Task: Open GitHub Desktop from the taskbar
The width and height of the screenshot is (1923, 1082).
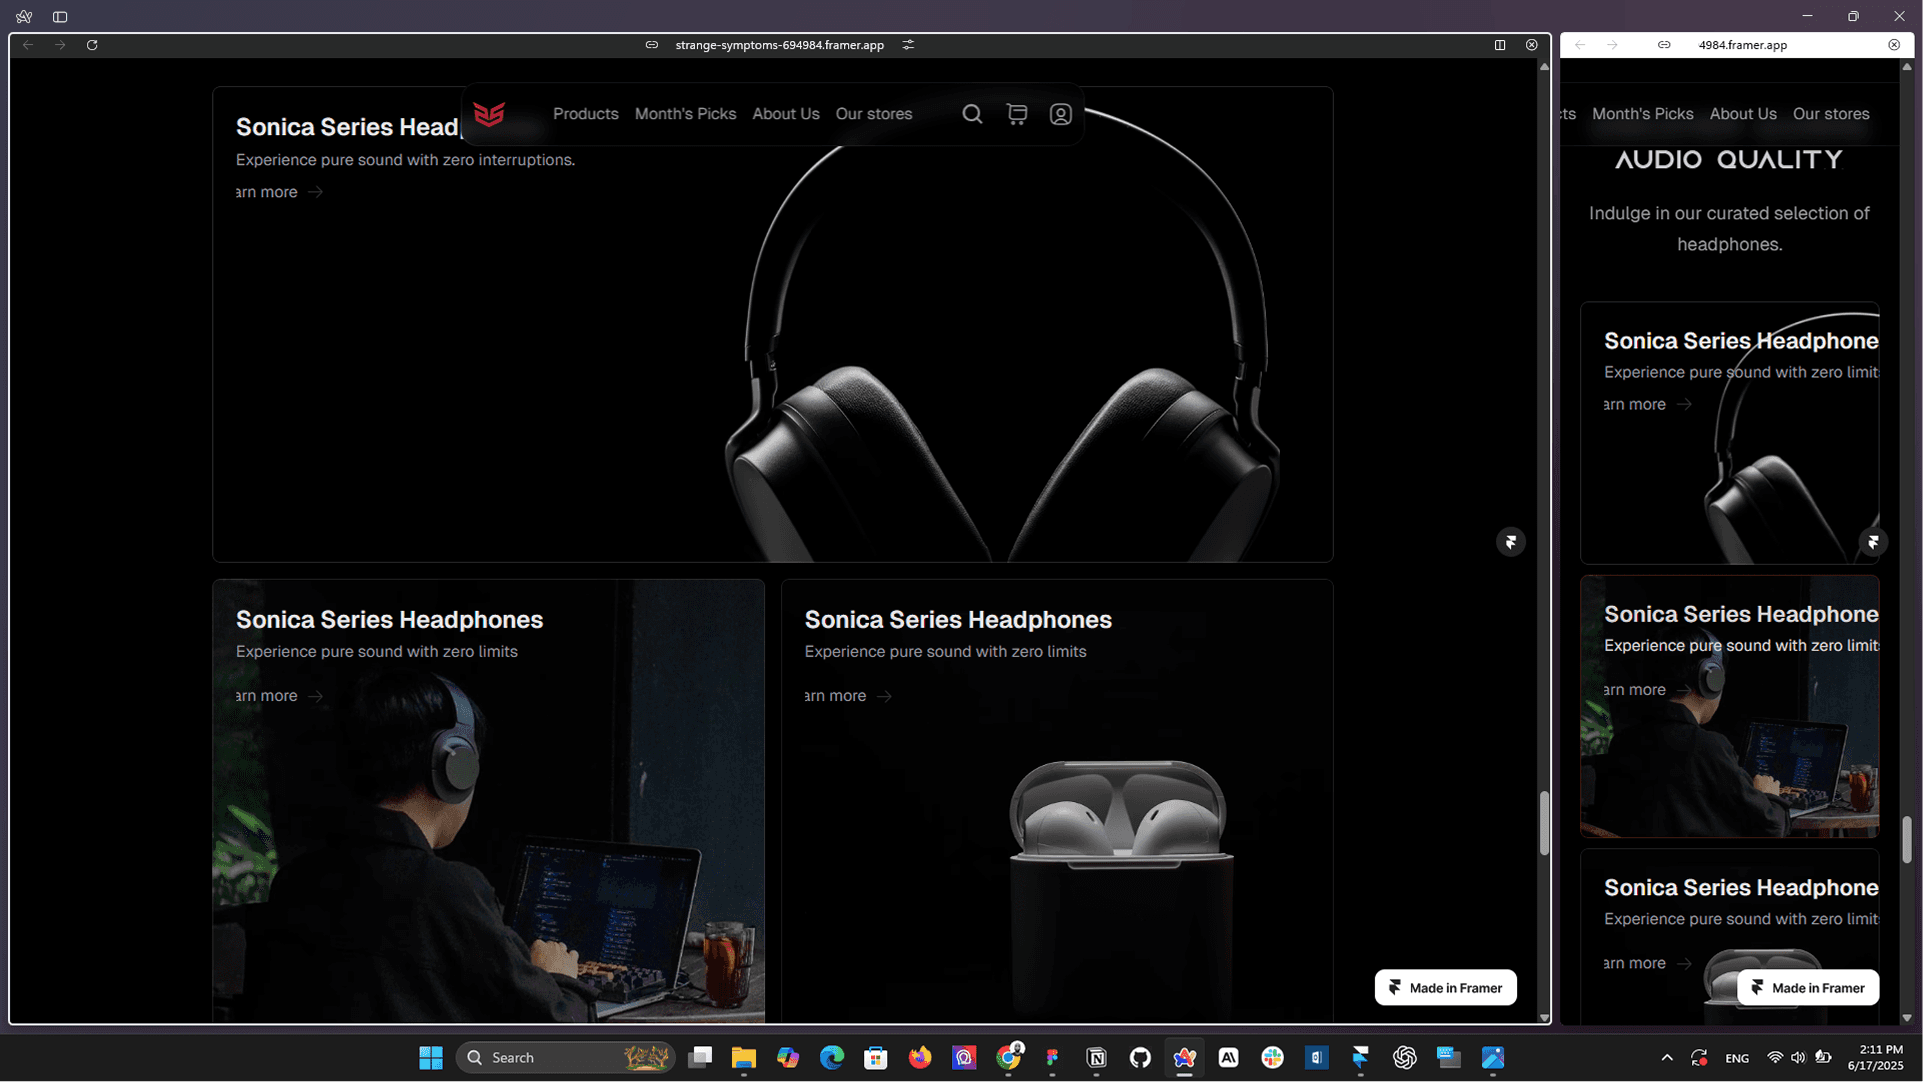Action: click(x=1140, y=1057)
